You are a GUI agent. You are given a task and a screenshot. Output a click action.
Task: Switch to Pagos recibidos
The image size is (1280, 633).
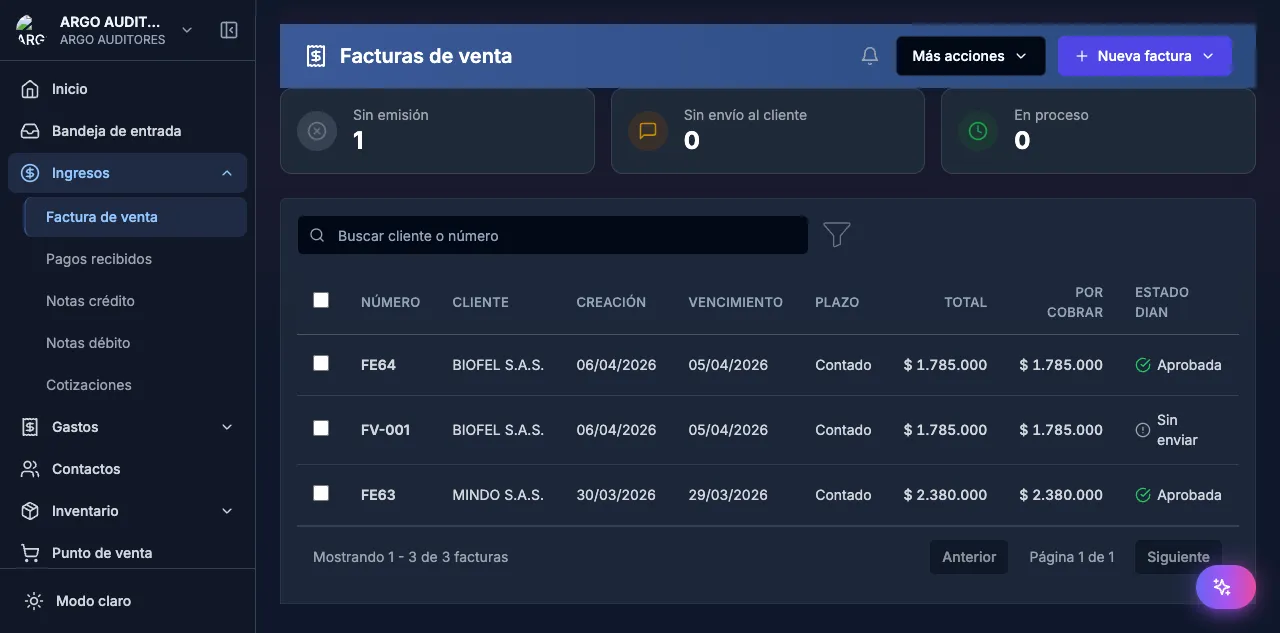(x=98, y=258)
